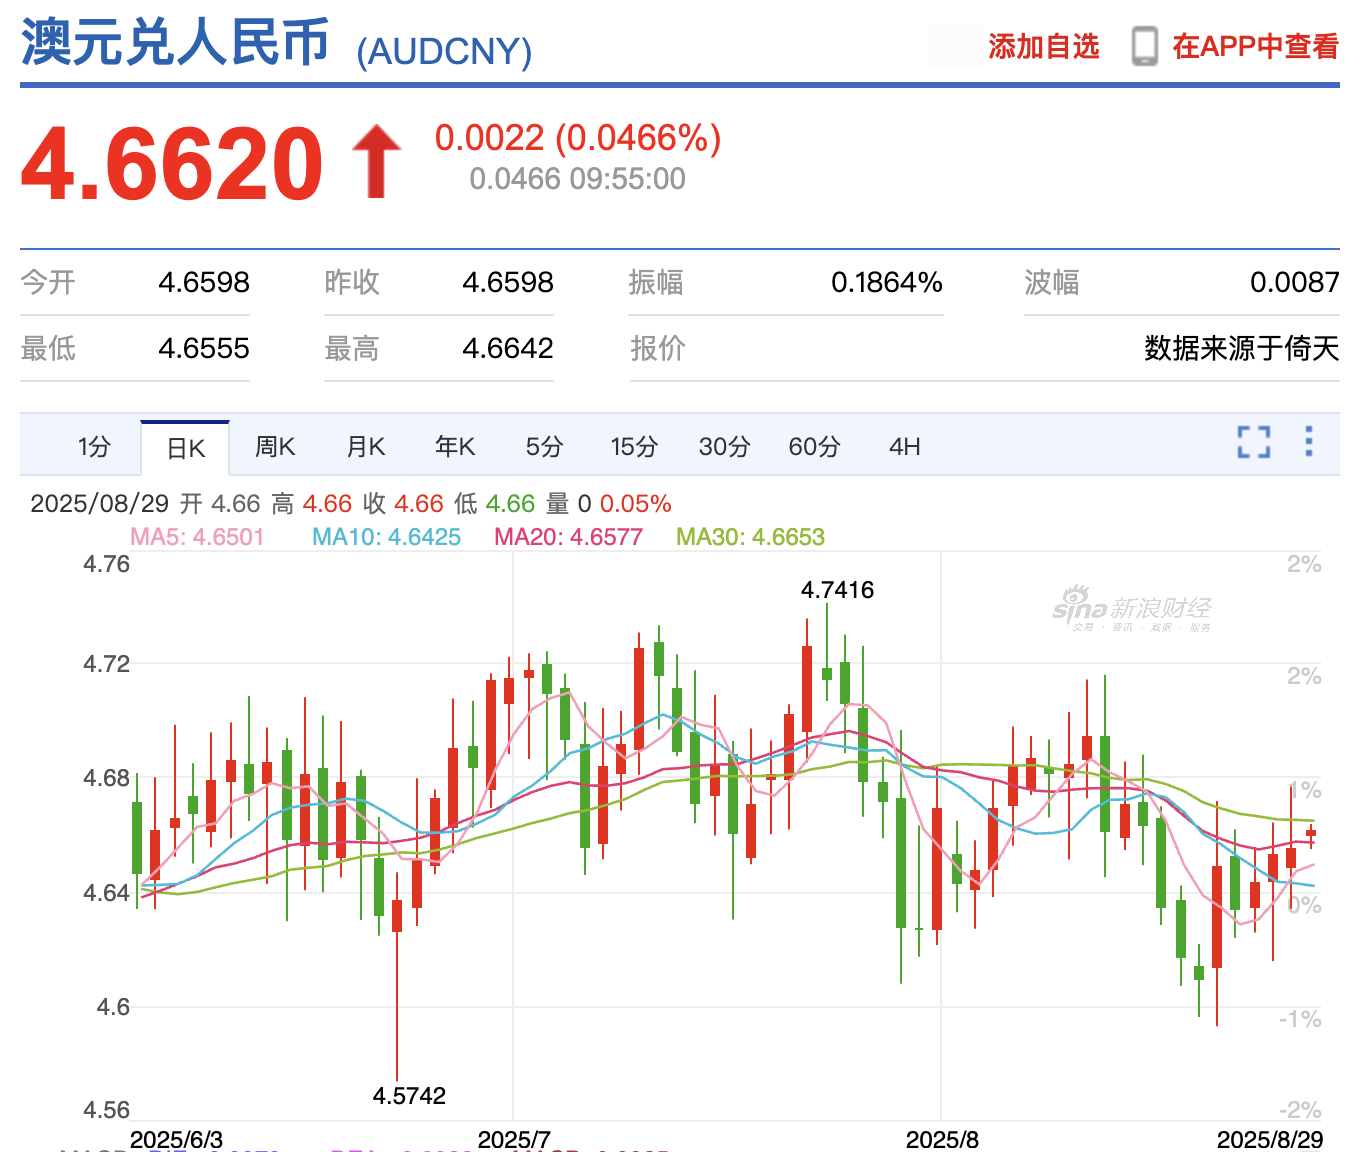Show the 月K monthly chart
This screenshot has height=1152, width=1362.
pyautogui.click(x=365, y=446)
